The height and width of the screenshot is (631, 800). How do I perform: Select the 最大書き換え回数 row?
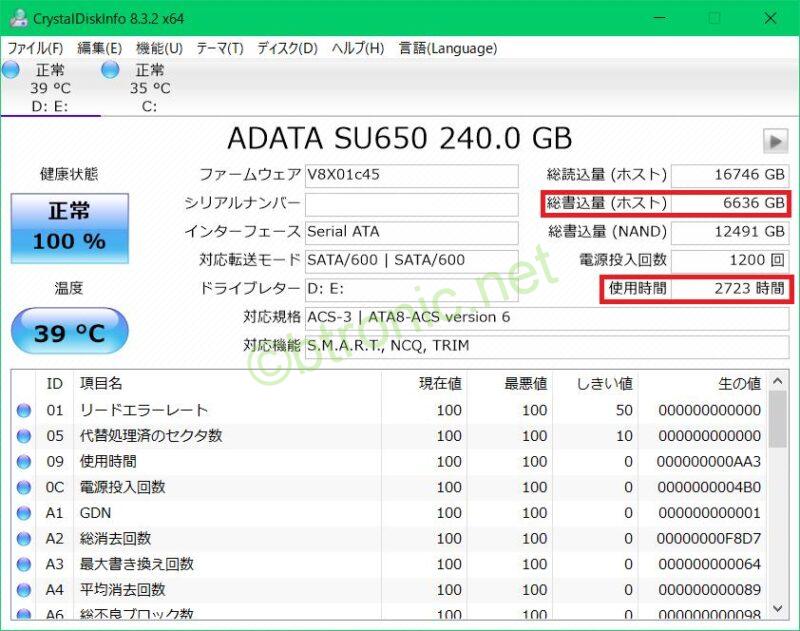389,564
